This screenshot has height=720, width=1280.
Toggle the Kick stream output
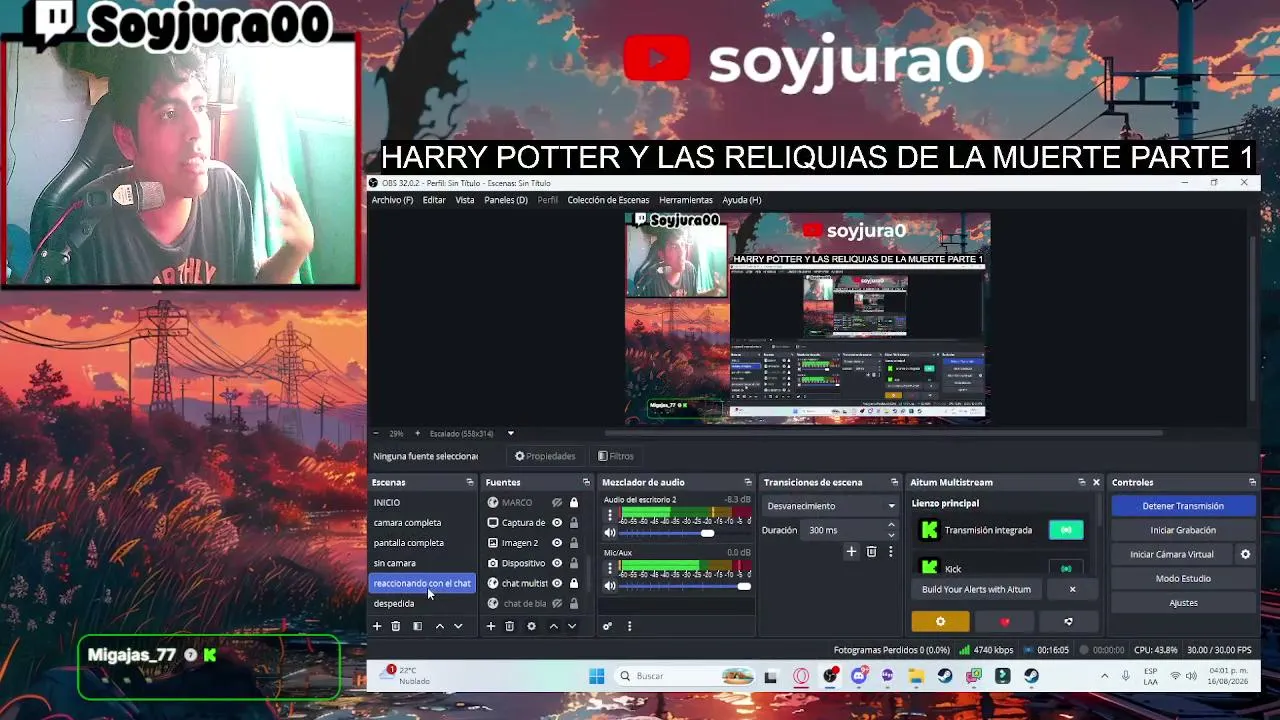pos(1066,568)
